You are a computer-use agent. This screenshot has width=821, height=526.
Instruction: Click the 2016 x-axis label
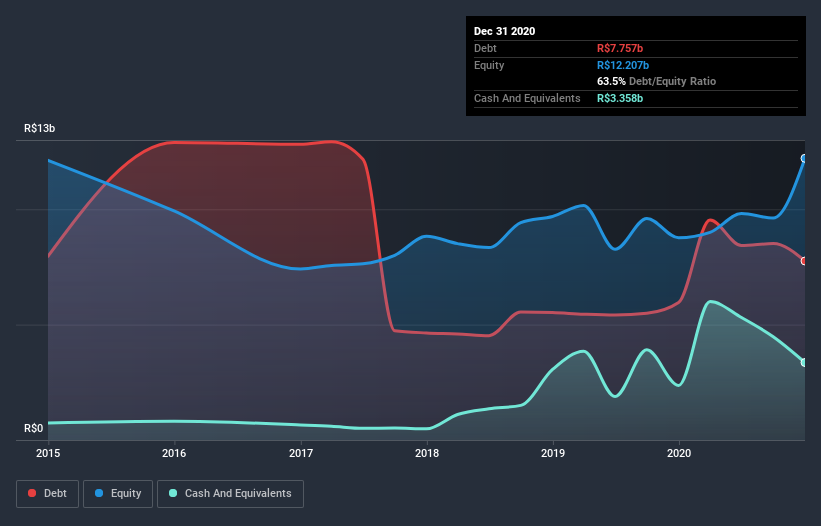pyautogui.click(x=174, y=453)
